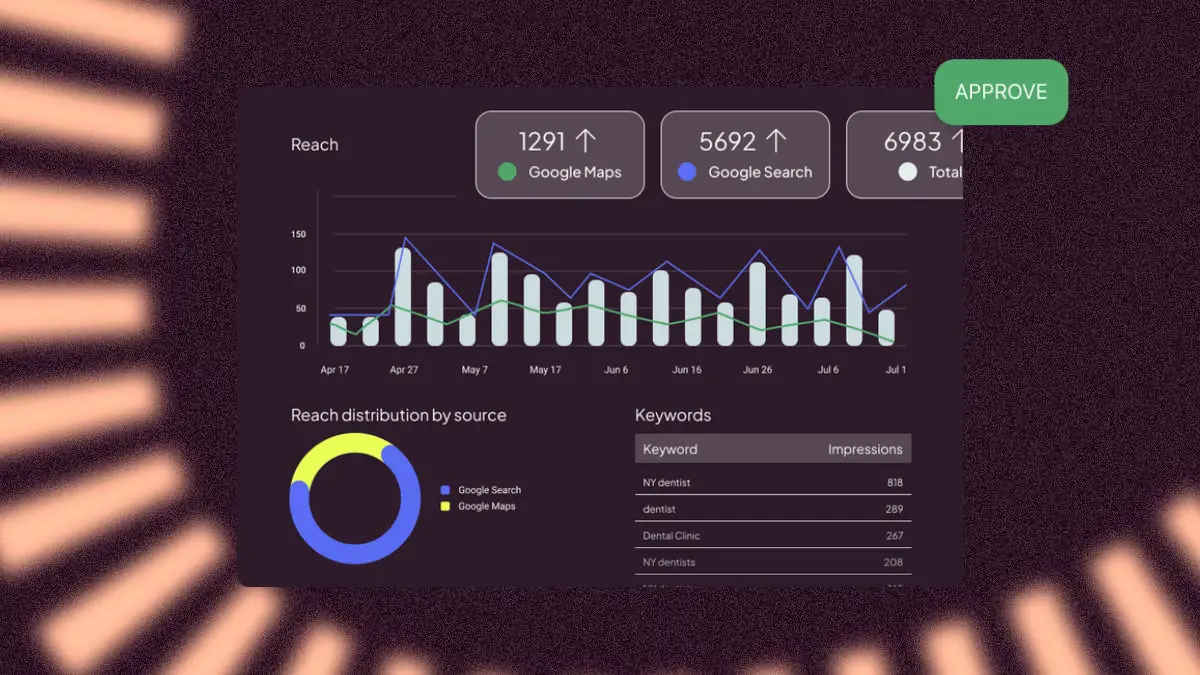Image resolution: width=1200 pixels, height=675 pixels.
Task: Click the up arrow beside 5692
Action: click(x=776, y=141)
